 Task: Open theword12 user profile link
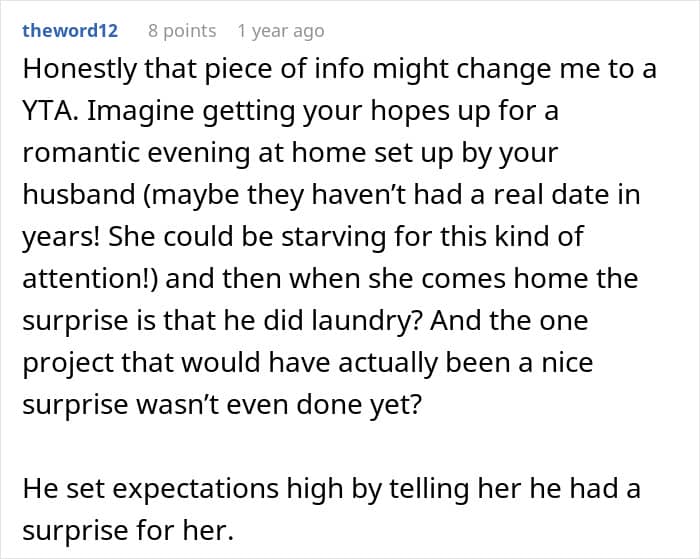click(x=70, y=31)
